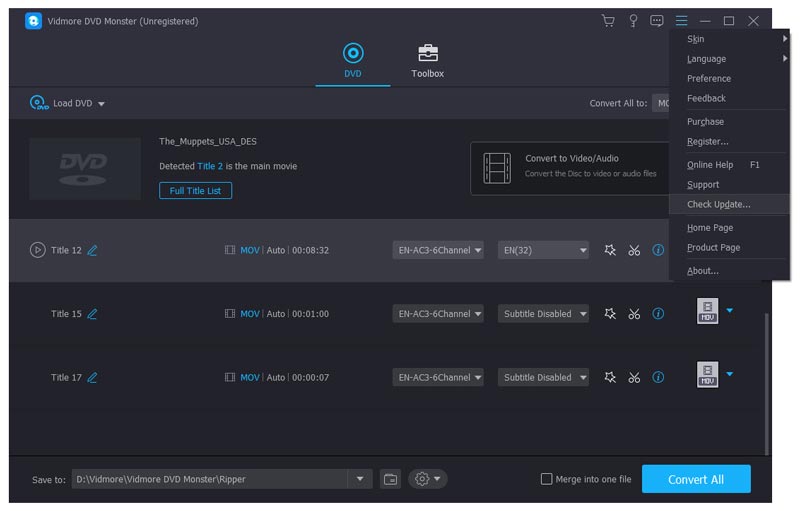
Task: Show info for Title 12
Action: pyautogui.click(x=658, y=250)
